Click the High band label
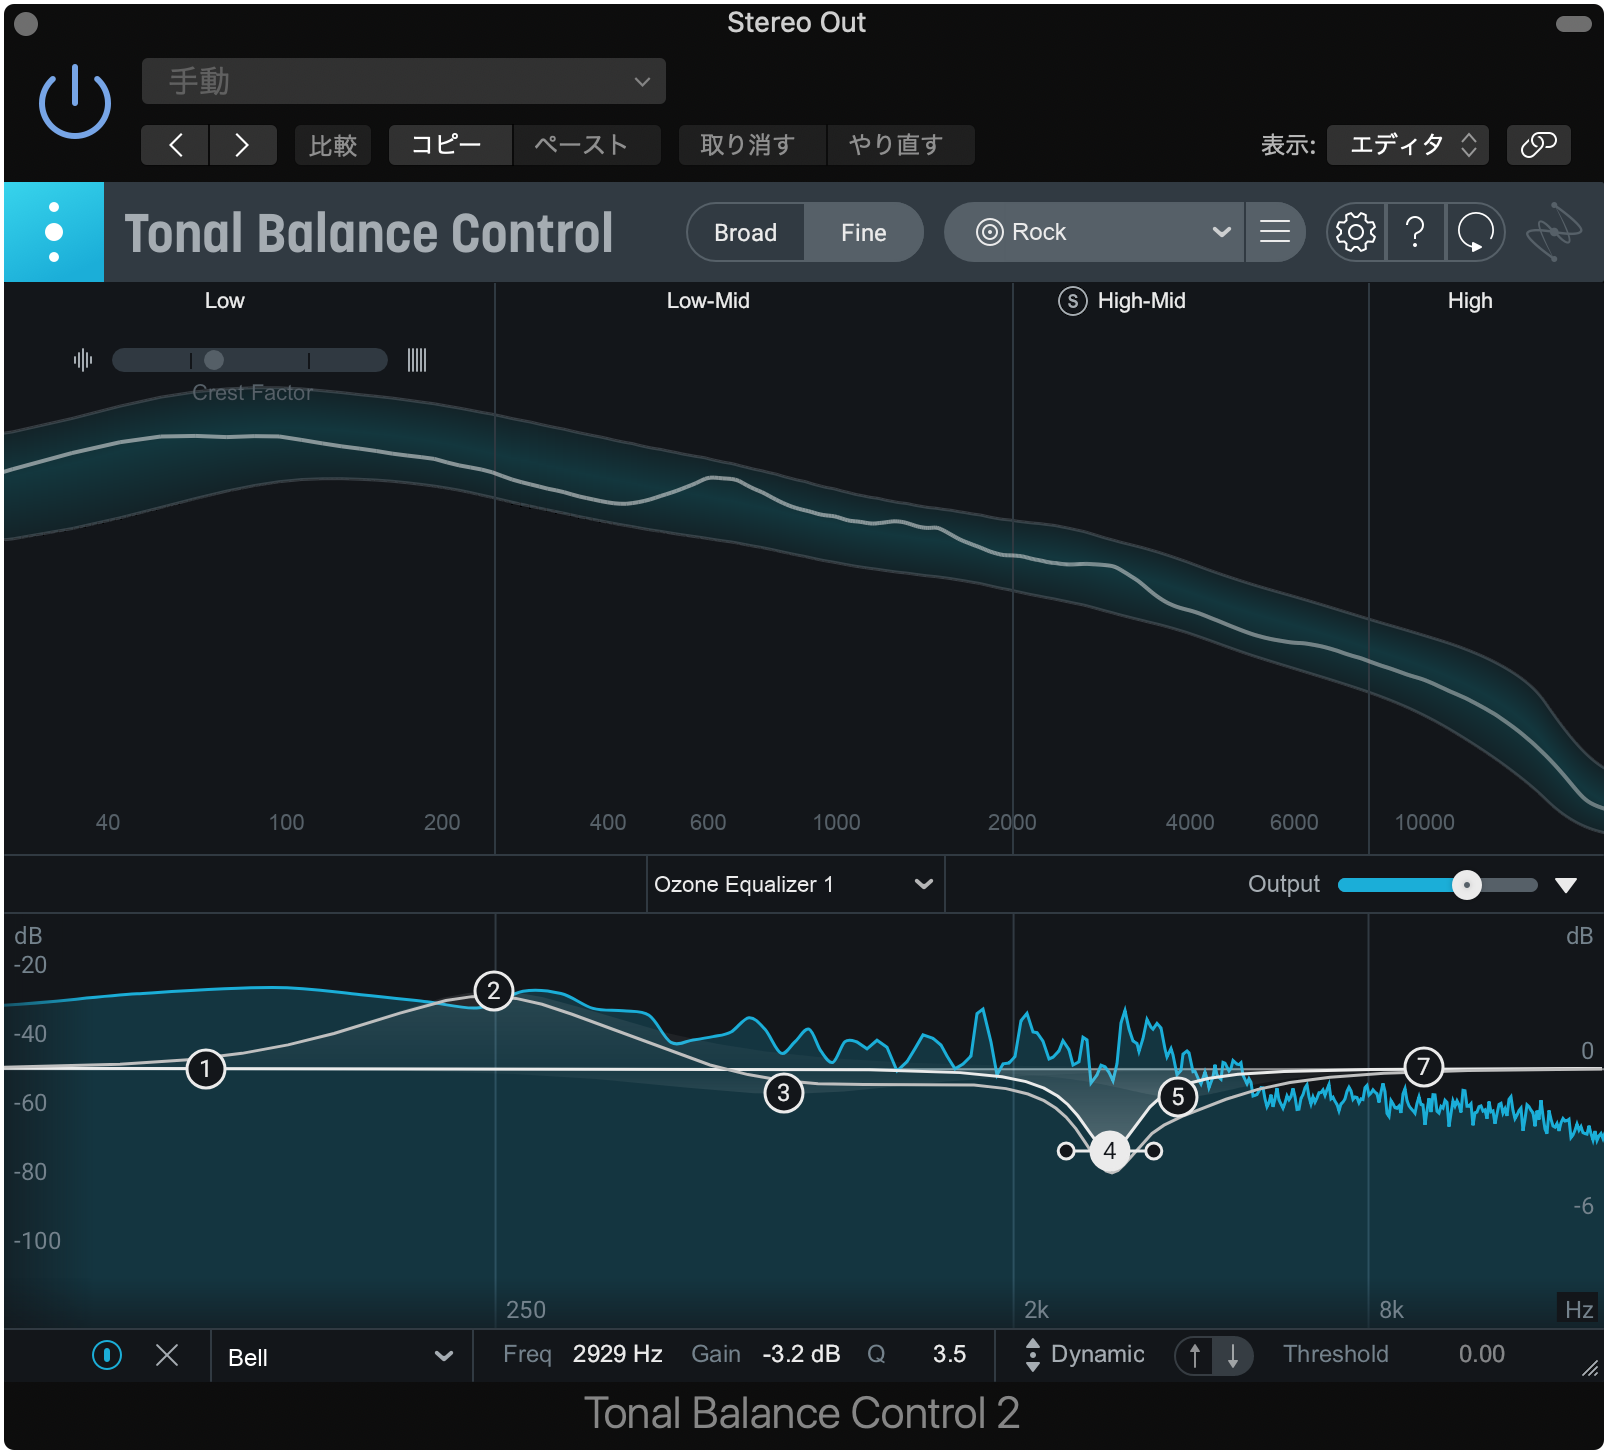1608x1454 pixels. point(1470,301)
